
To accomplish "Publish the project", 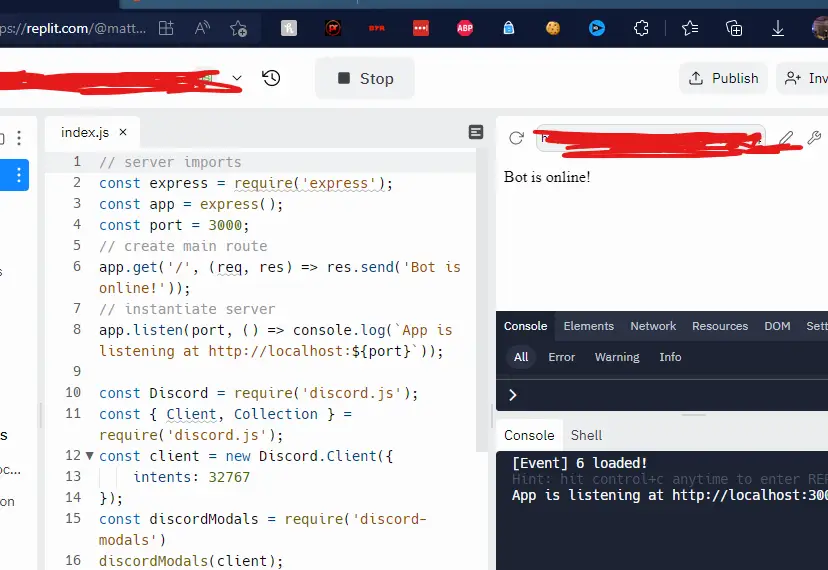I will (x=724, y=78).
